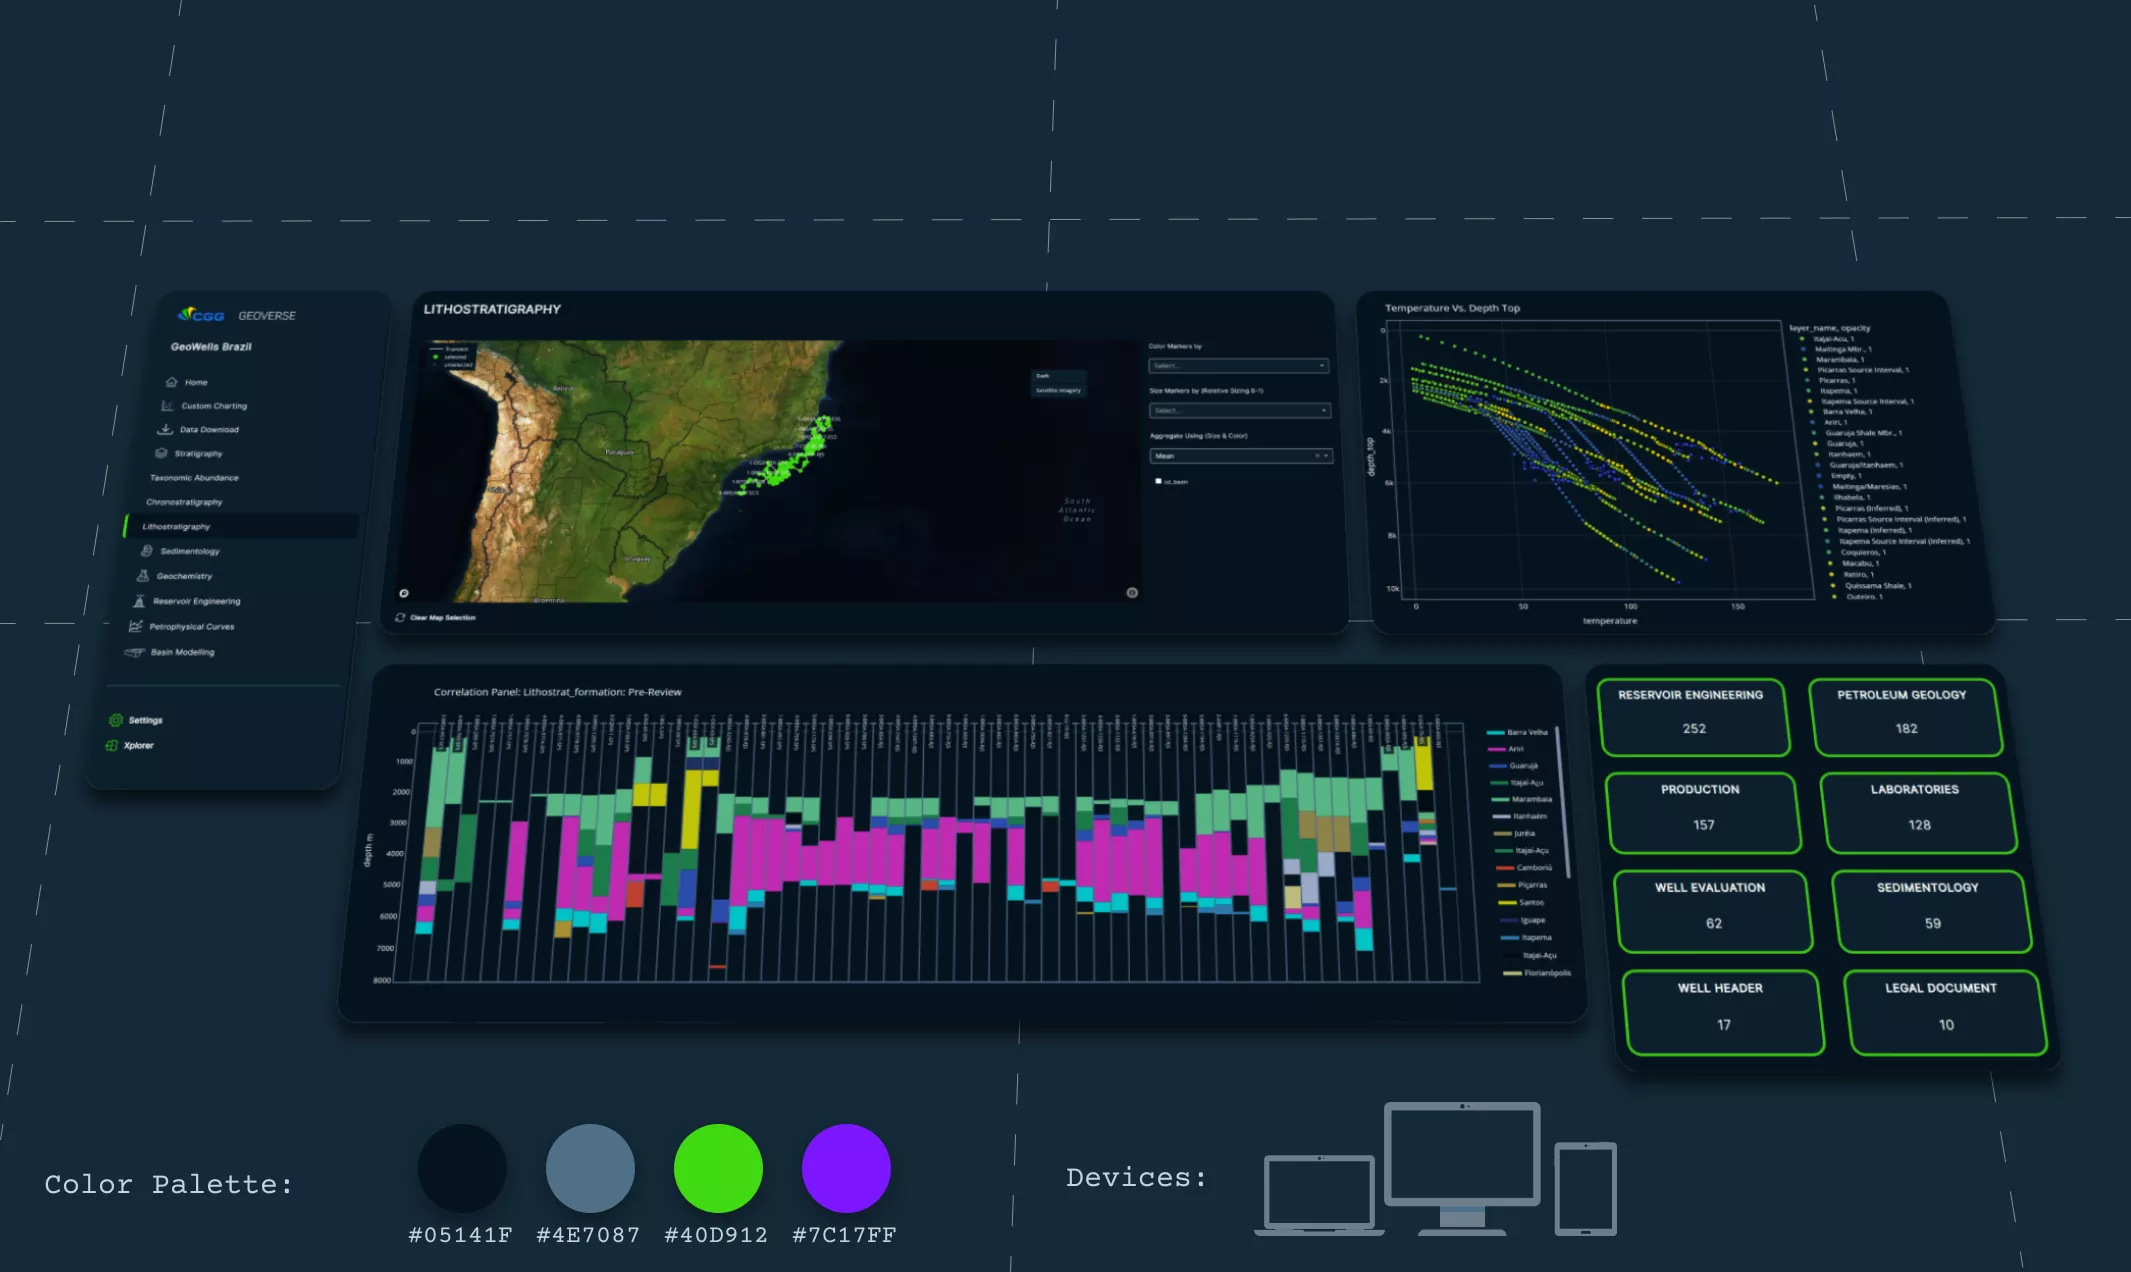The height and width of the screenshot is (1272, 2131).
Task: Click the map info icon
Action: (x=1132, y=593)
